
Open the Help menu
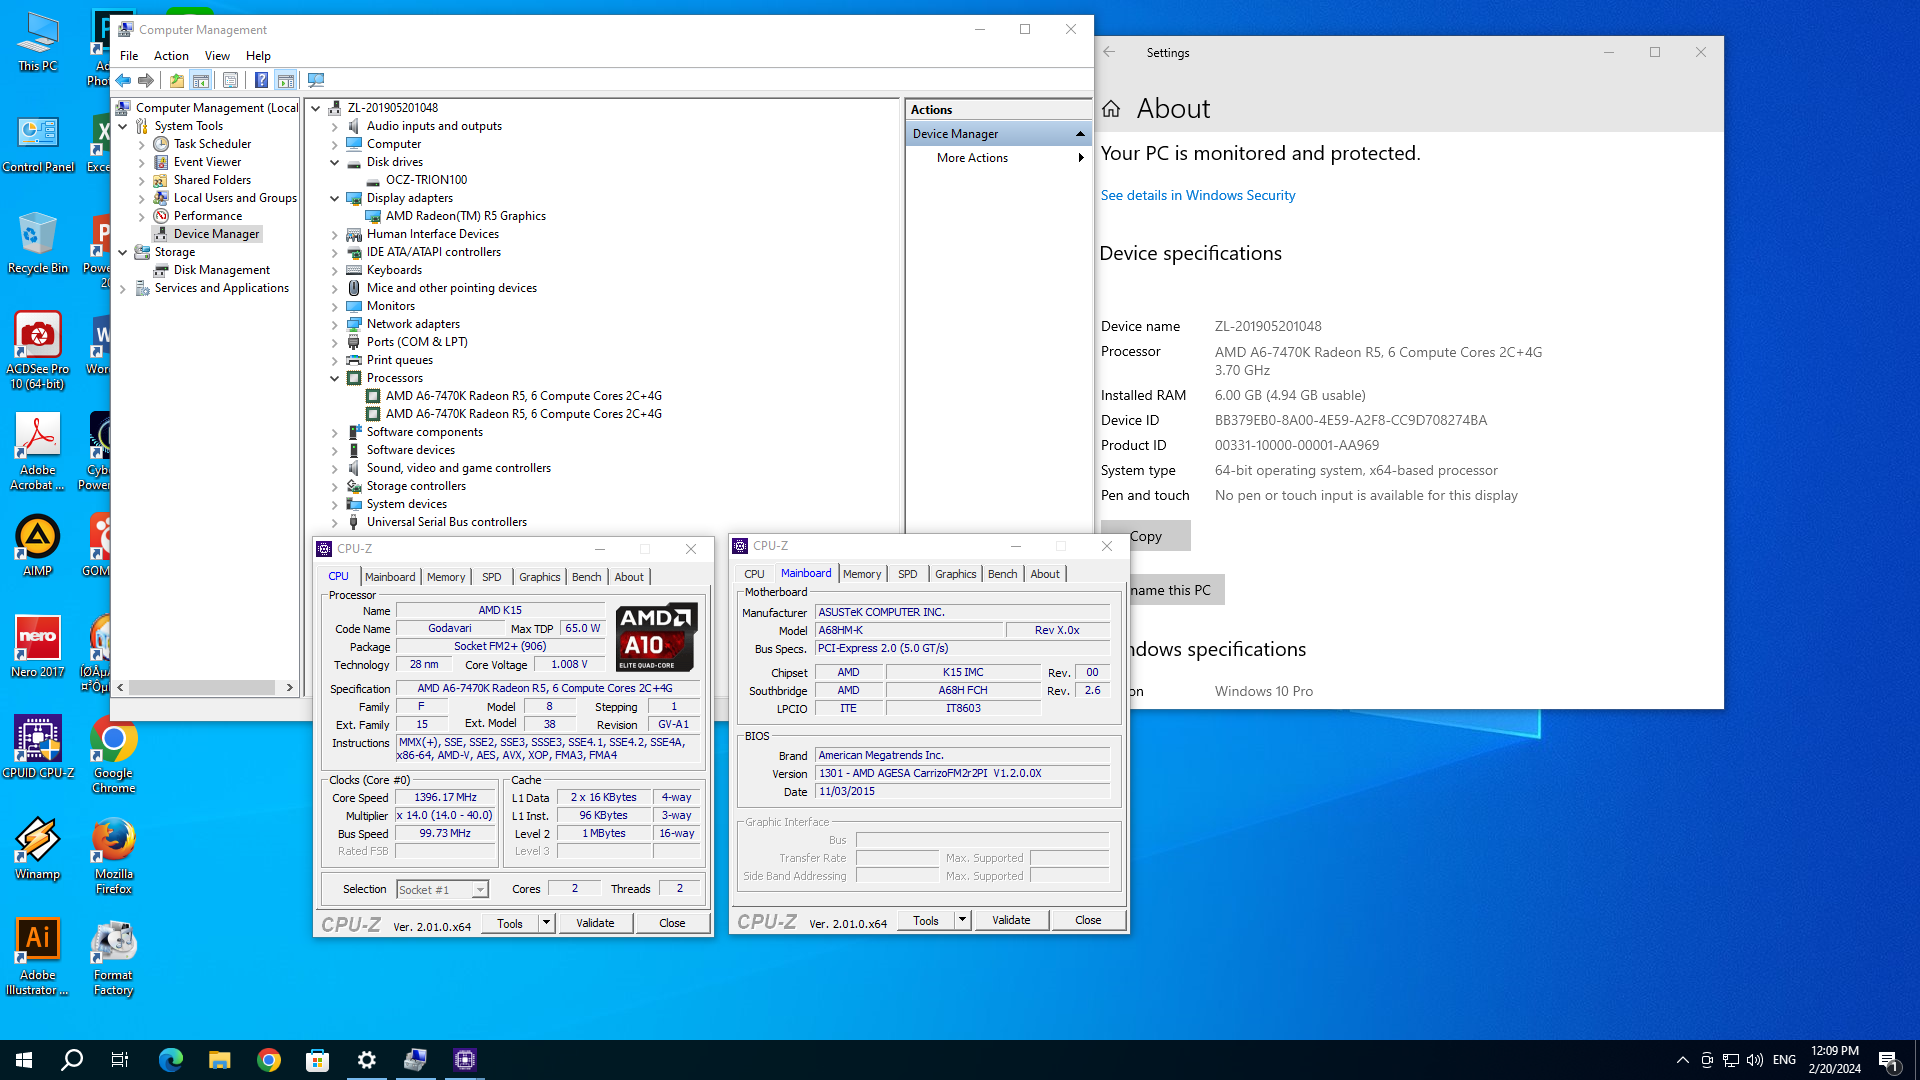click(258, 56)
